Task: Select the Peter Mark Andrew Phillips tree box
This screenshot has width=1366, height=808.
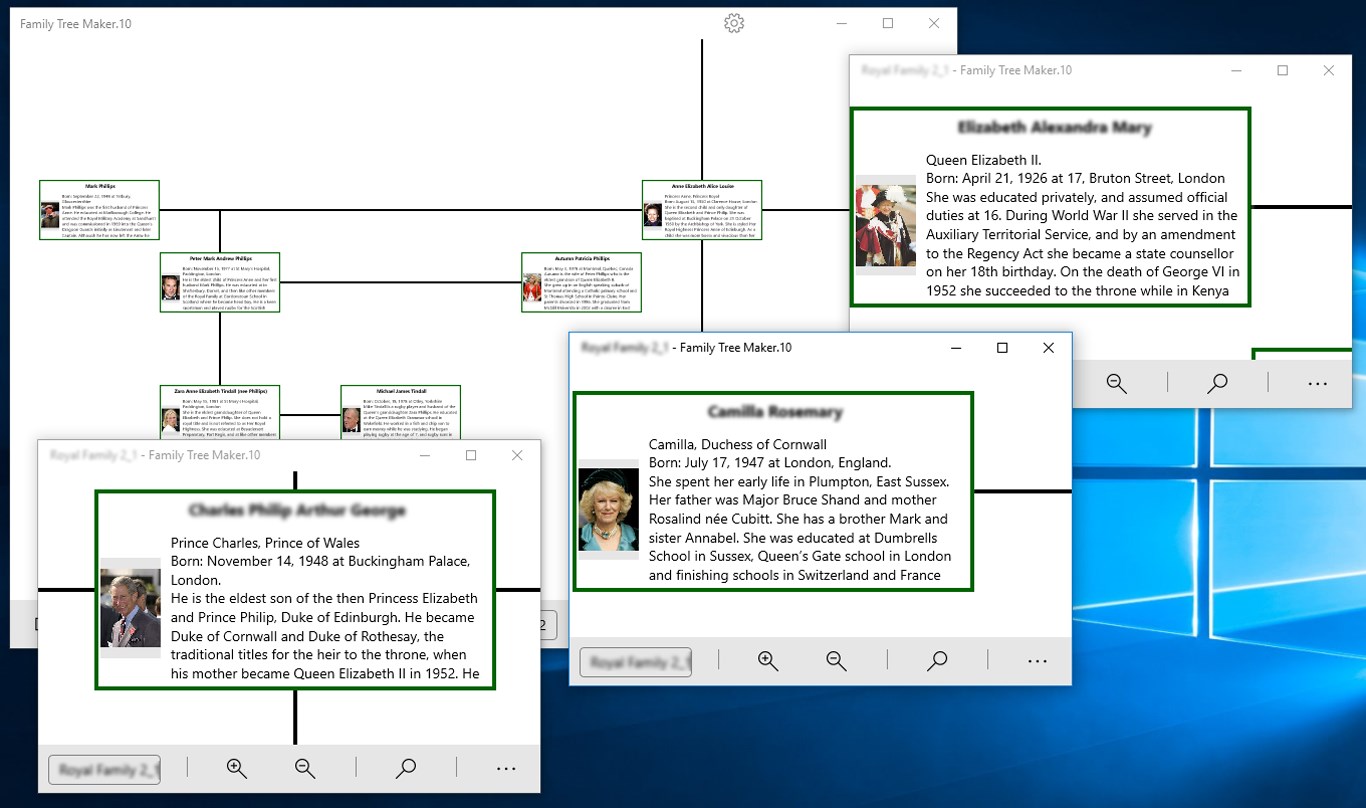Action: [220, 282]
